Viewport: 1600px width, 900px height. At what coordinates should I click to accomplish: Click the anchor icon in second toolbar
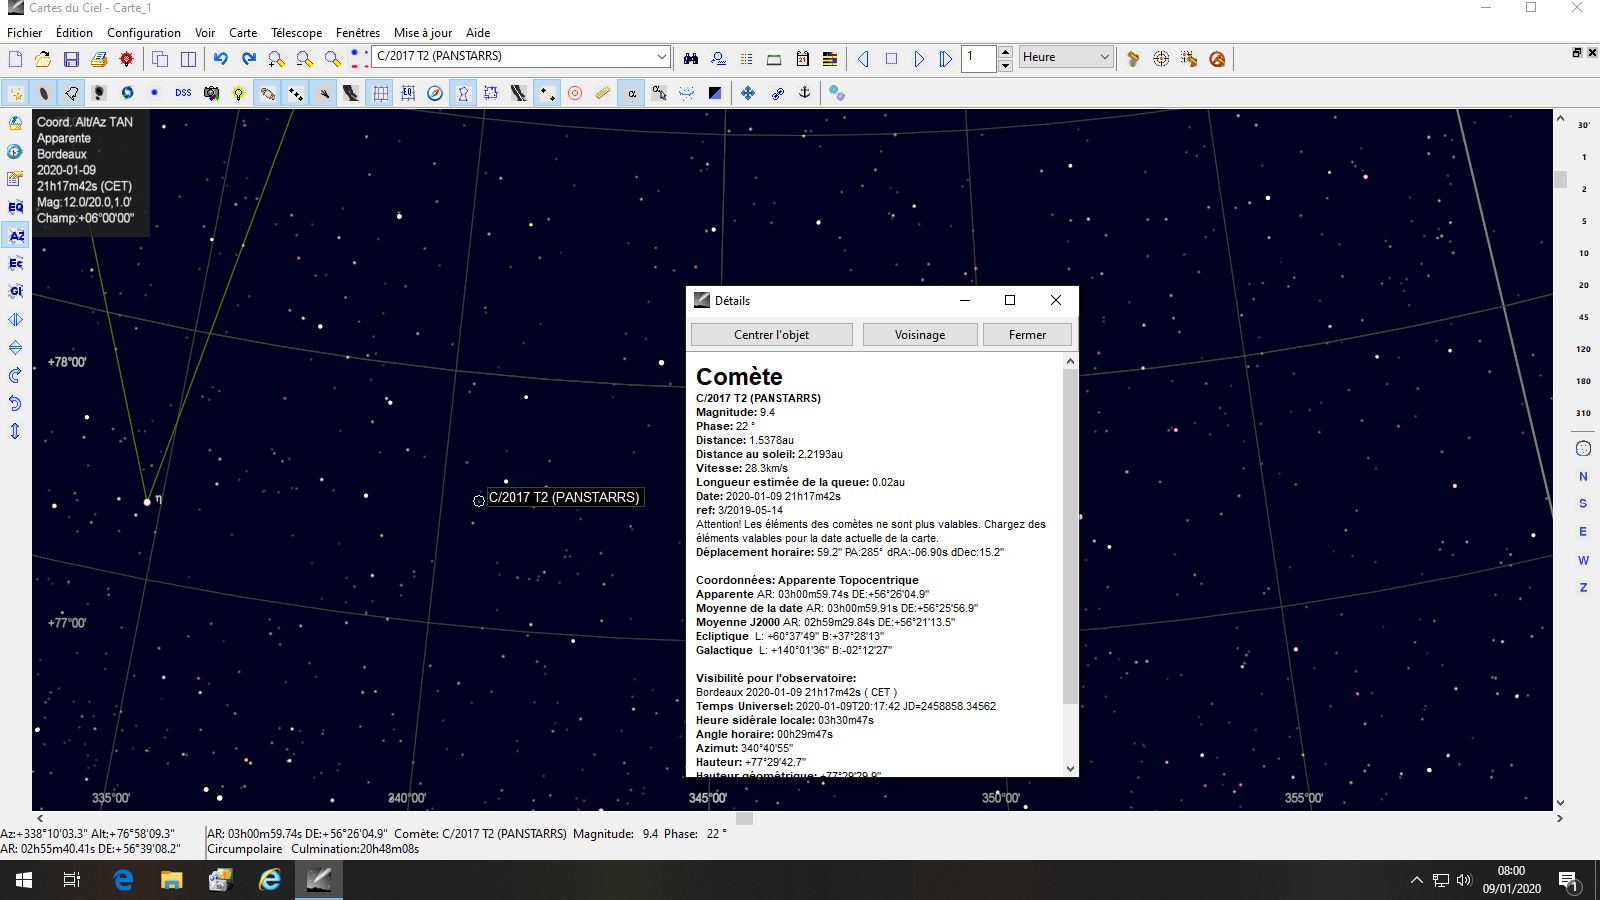804,93
